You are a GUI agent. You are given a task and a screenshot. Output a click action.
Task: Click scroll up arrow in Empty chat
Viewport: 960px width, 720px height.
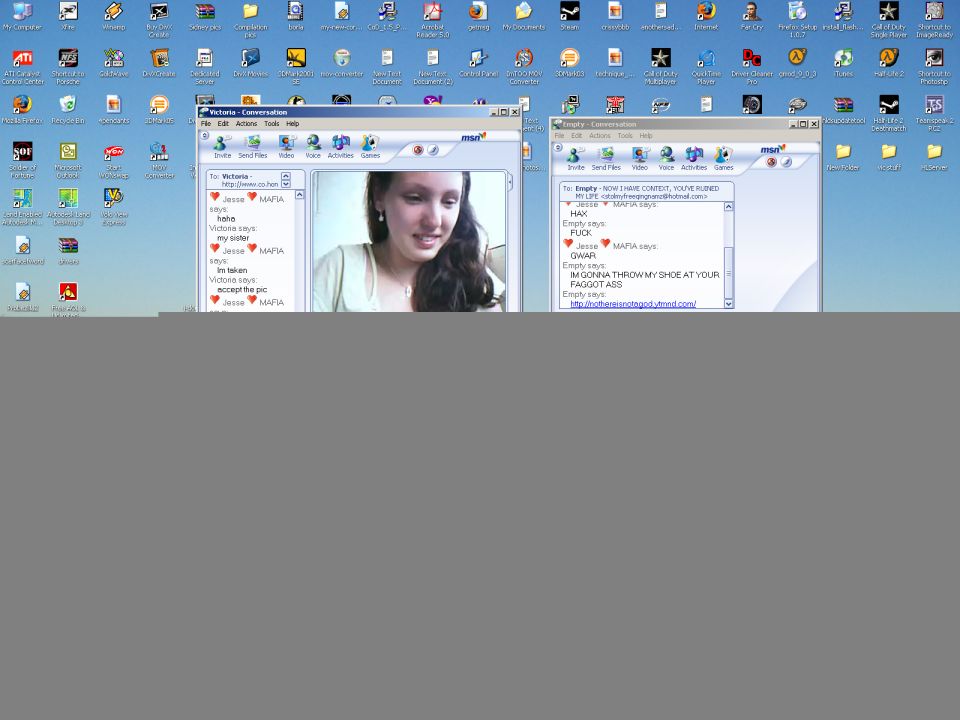[728, 207]
